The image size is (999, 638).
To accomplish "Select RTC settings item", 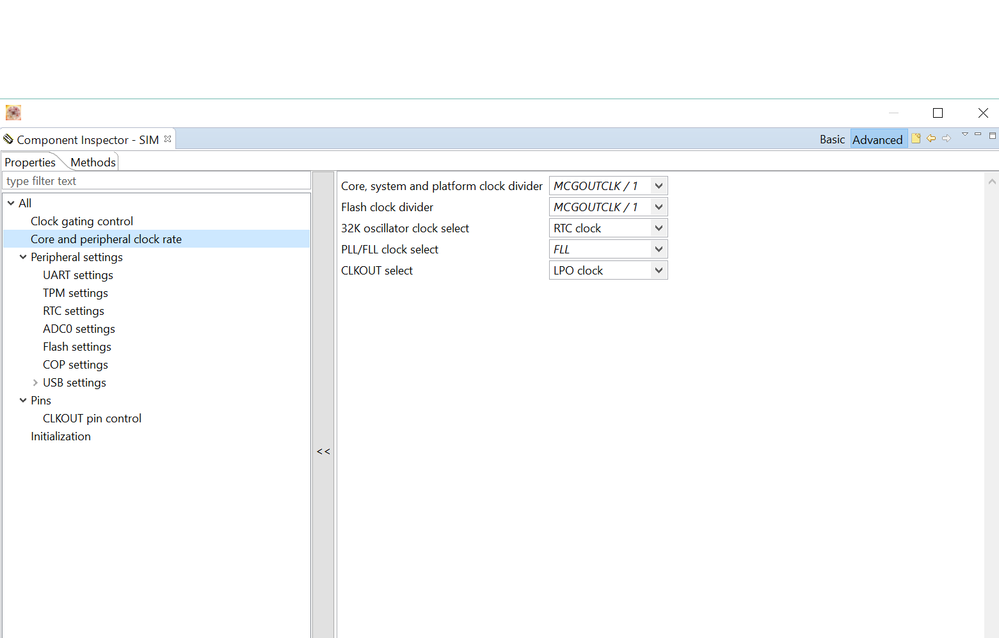I will click(x=73, y=310).
